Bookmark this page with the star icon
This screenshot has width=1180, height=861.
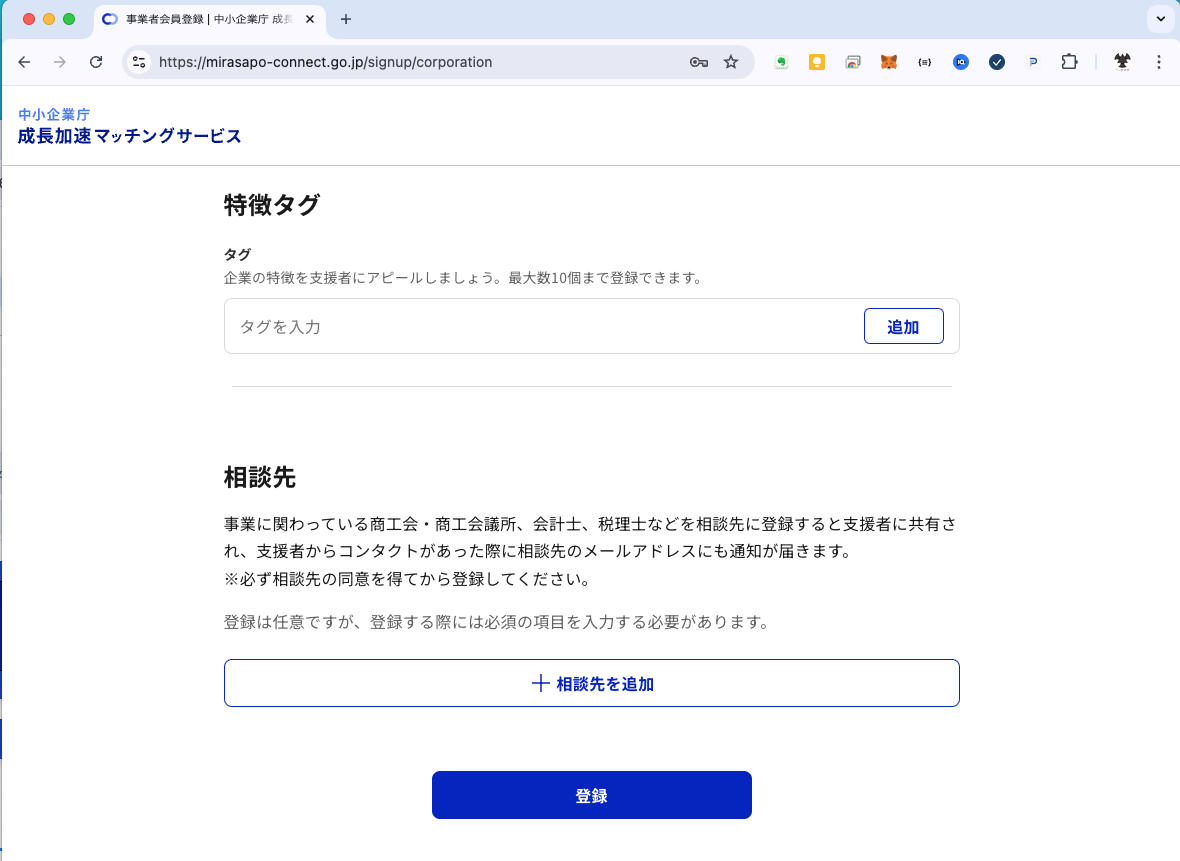pyautogui.click(x=731, y=62)
